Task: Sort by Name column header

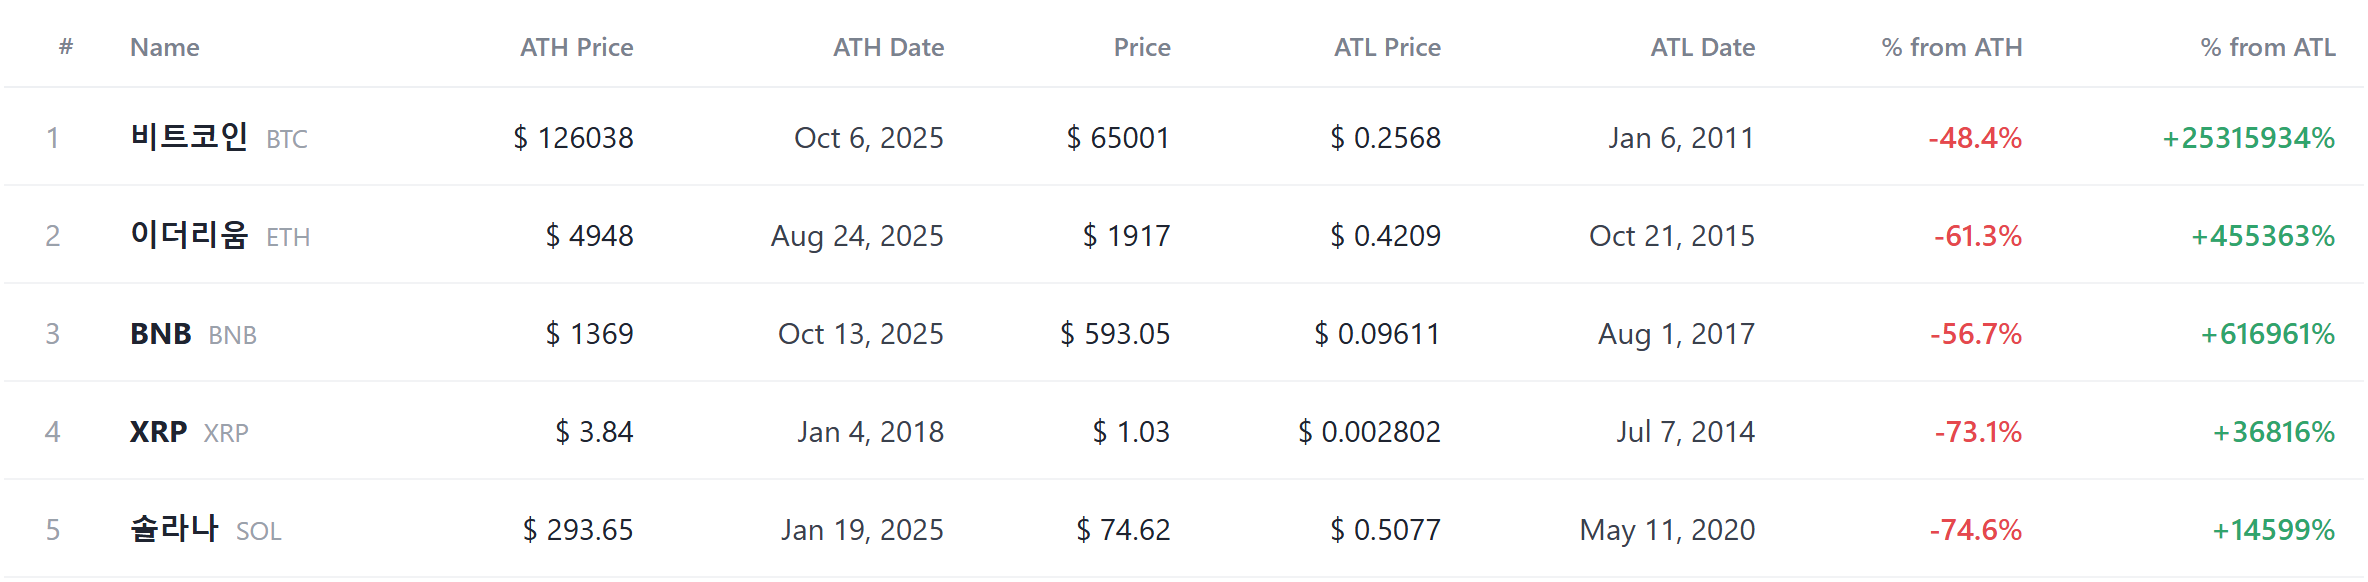Action: [165, 47]
